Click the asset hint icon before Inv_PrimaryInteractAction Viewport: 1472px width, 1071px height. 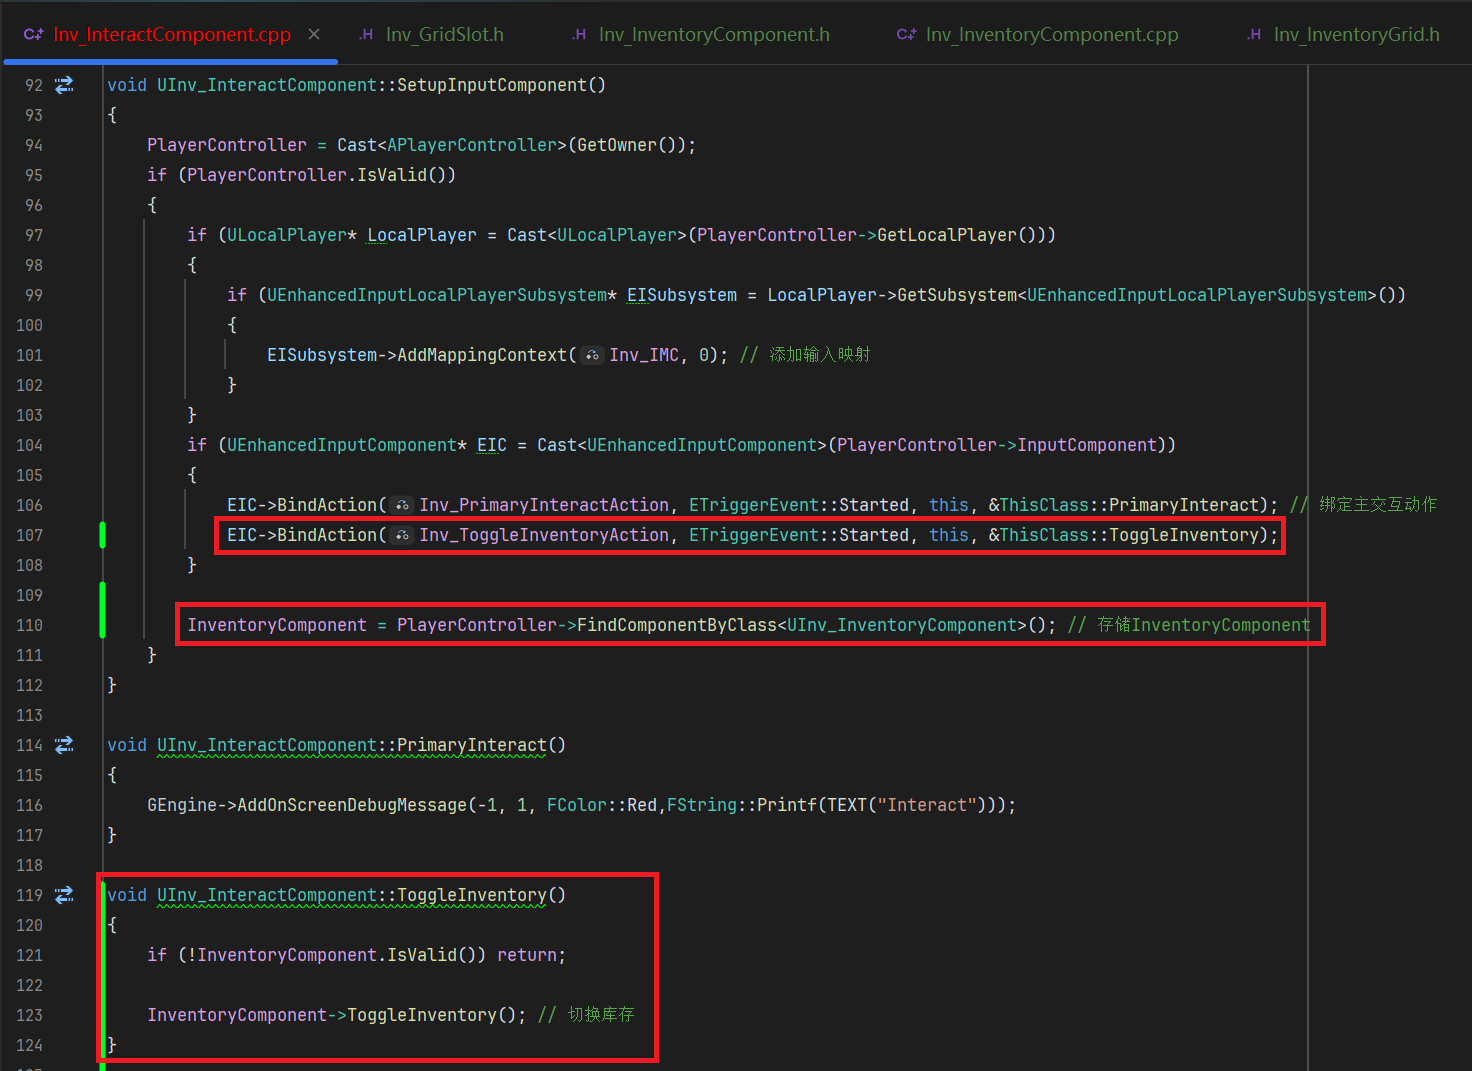point(402,505)
